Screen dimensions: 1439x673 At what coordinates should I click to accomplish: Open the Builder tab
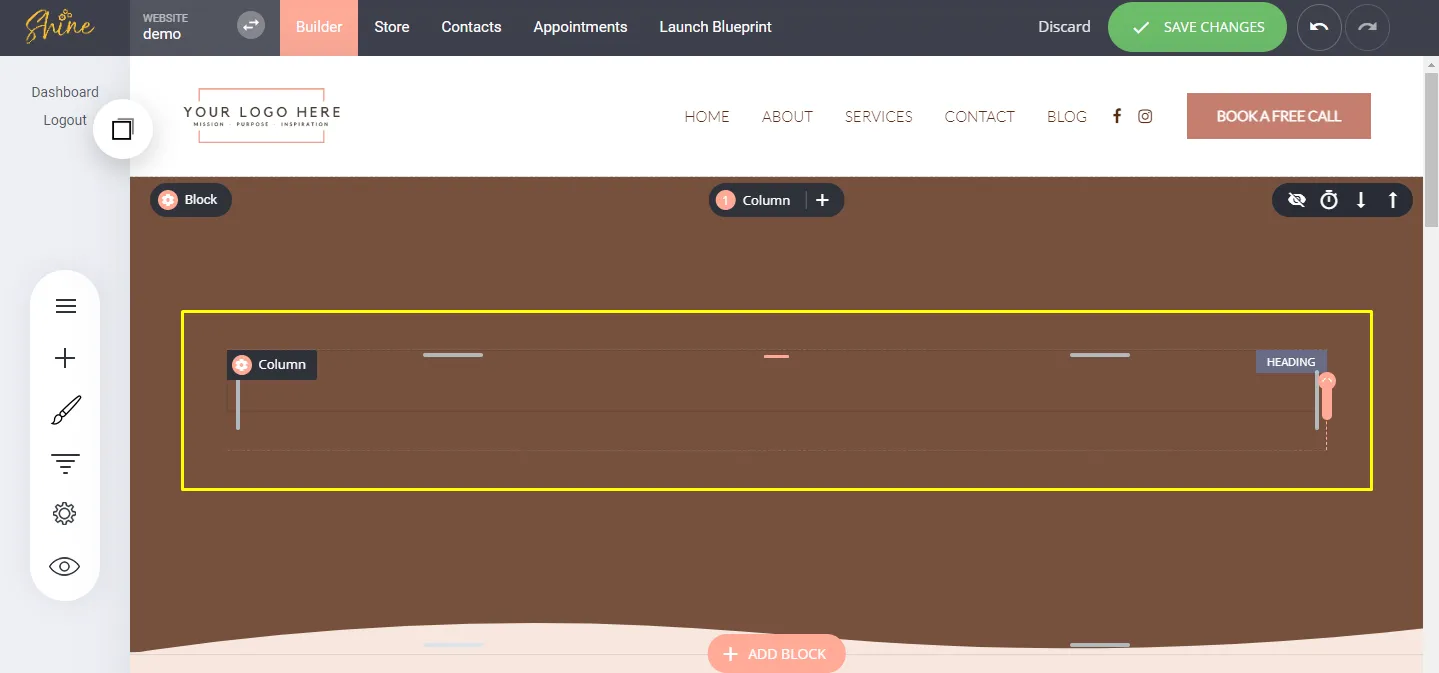[319, 27]
